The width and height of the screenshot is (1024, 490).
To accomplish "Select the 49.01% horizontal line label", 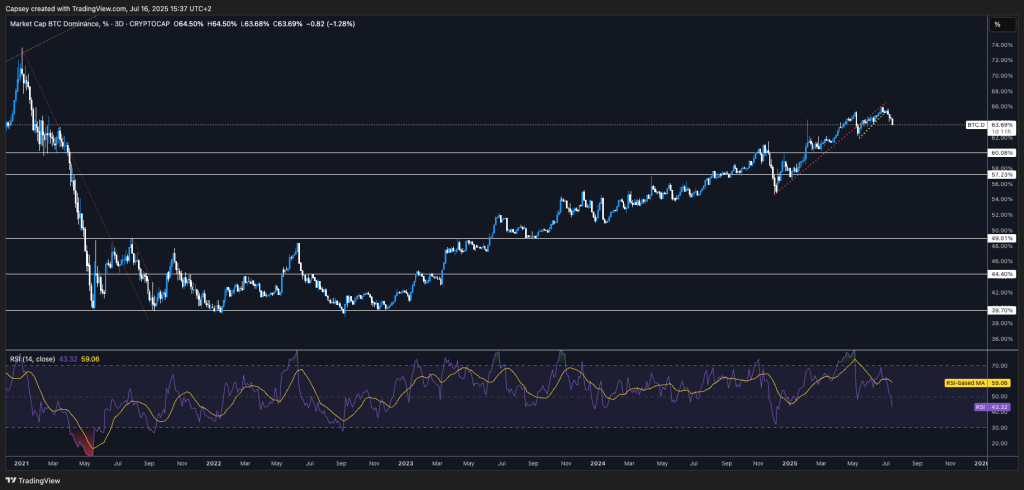I will click(x=1001, y=239).
